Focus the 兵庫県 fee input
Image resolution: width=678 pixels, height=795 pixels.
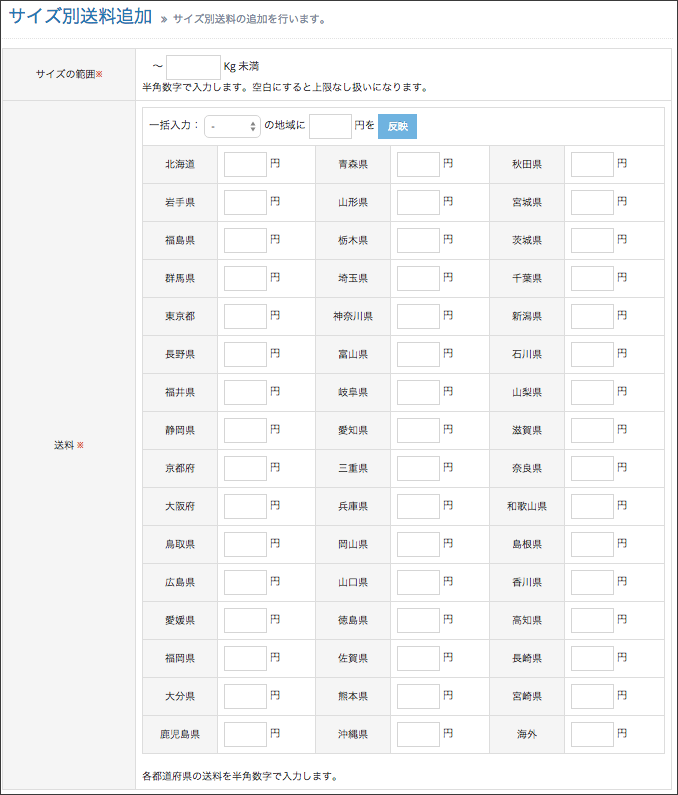point(418,507)
